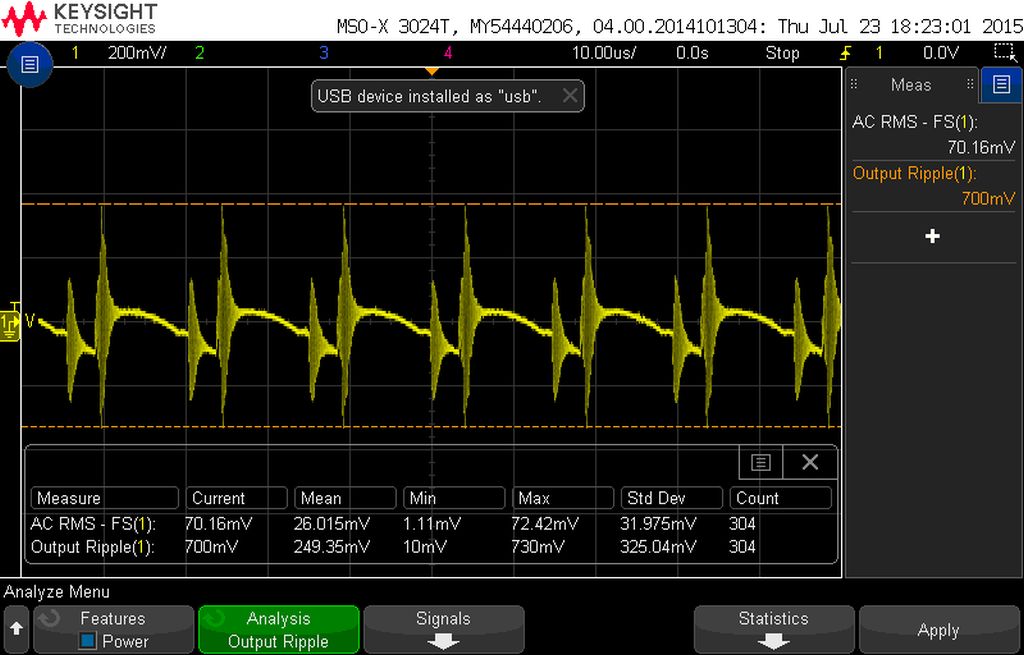Click the 31.975mV std dev value
Screen dimensions: 1024x655
coord(658,524)
